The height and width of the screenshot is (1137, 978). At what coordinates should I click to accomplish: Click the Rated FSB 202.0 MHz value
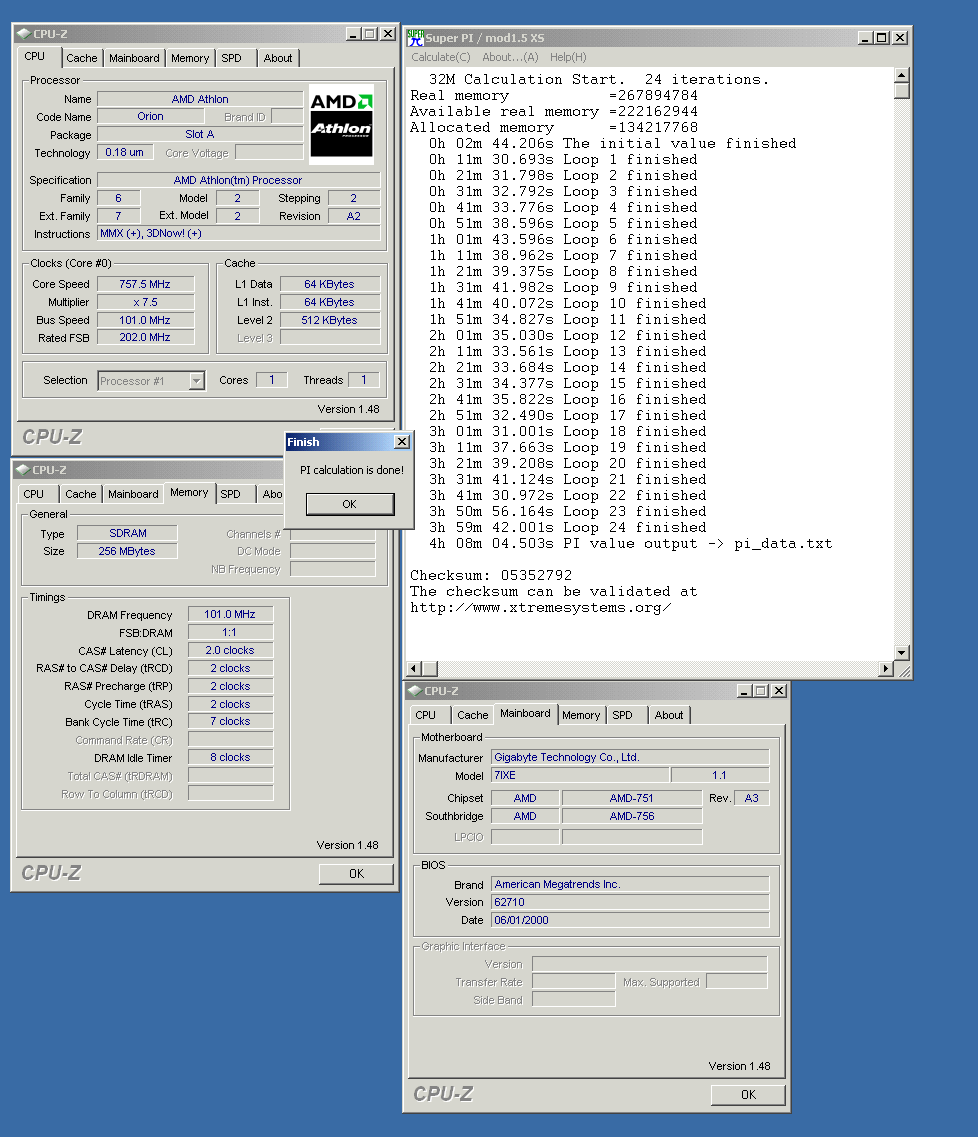click(x=145, y=337)
